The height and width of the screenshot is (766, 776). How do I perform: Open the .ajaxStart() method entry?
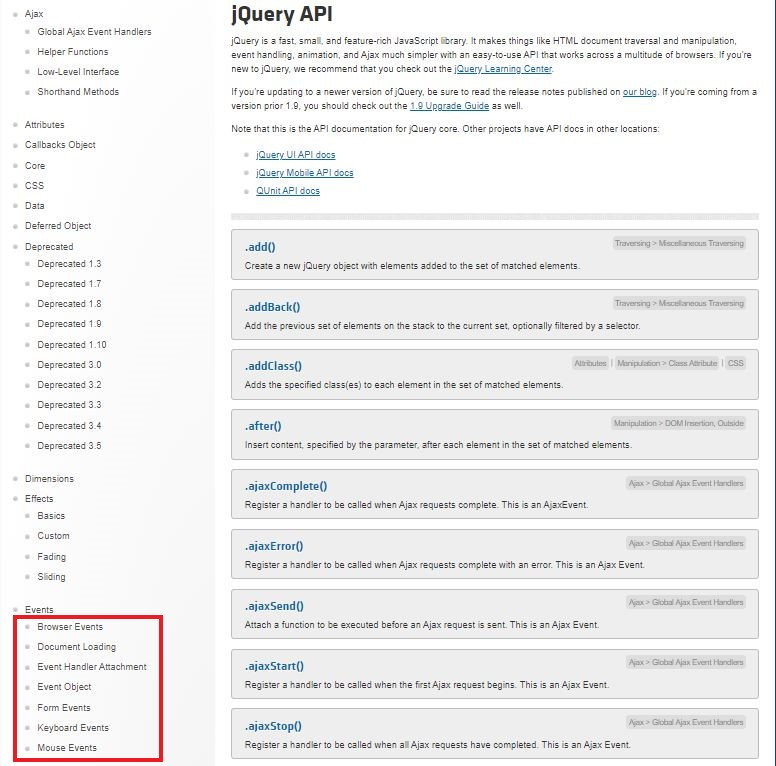[x=274, y=666]
